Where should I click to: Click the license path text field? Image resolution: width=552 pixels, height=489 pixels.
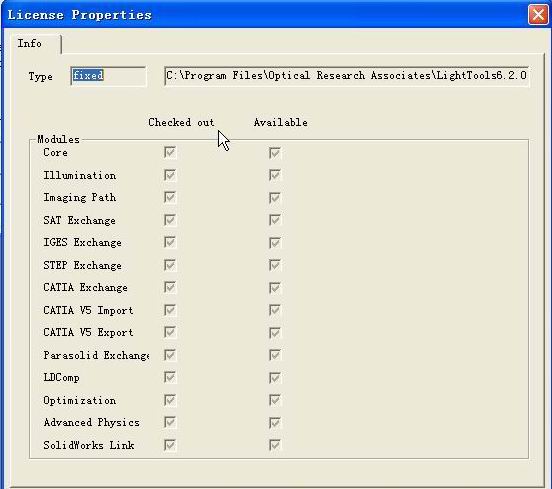pos(346,76)
